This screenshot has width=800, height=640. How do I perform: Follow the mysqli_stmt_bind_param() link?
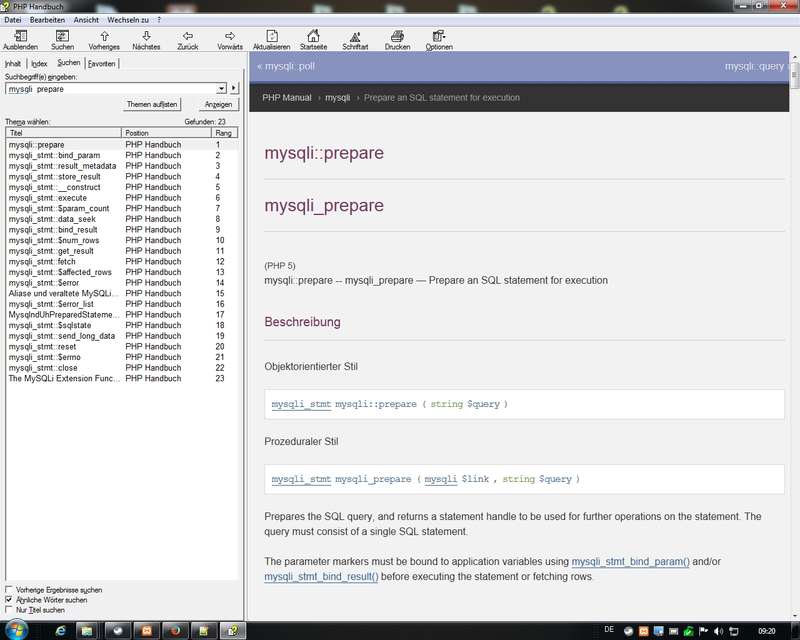coord(630,563)
